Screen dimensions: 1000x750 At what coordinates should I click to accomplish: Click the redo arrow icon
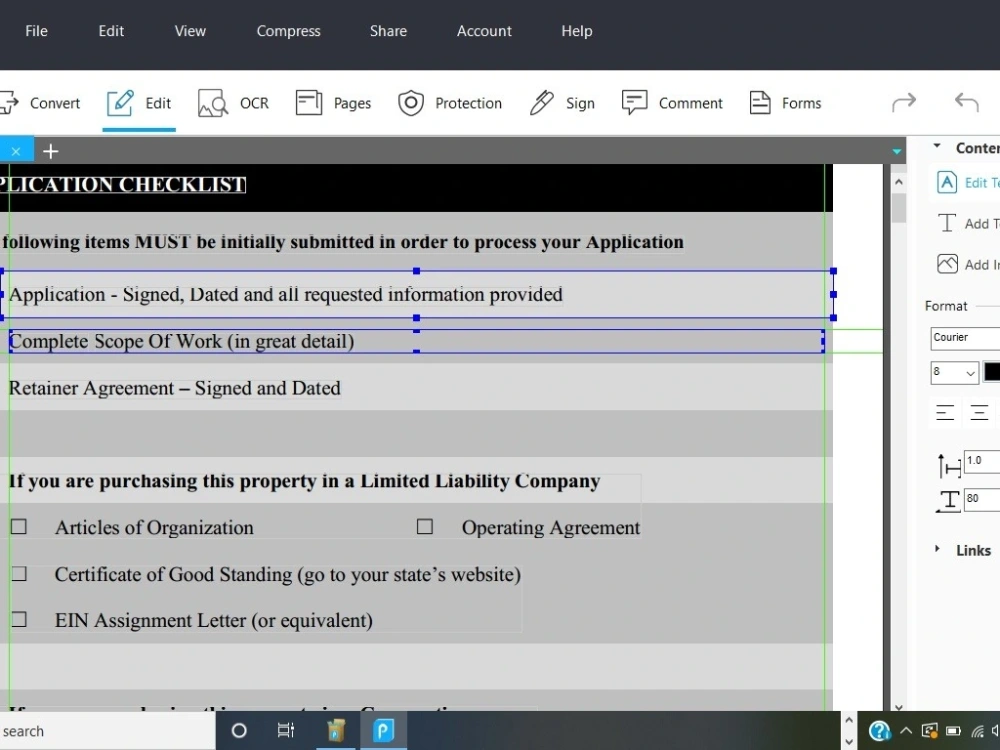[904, 102]
